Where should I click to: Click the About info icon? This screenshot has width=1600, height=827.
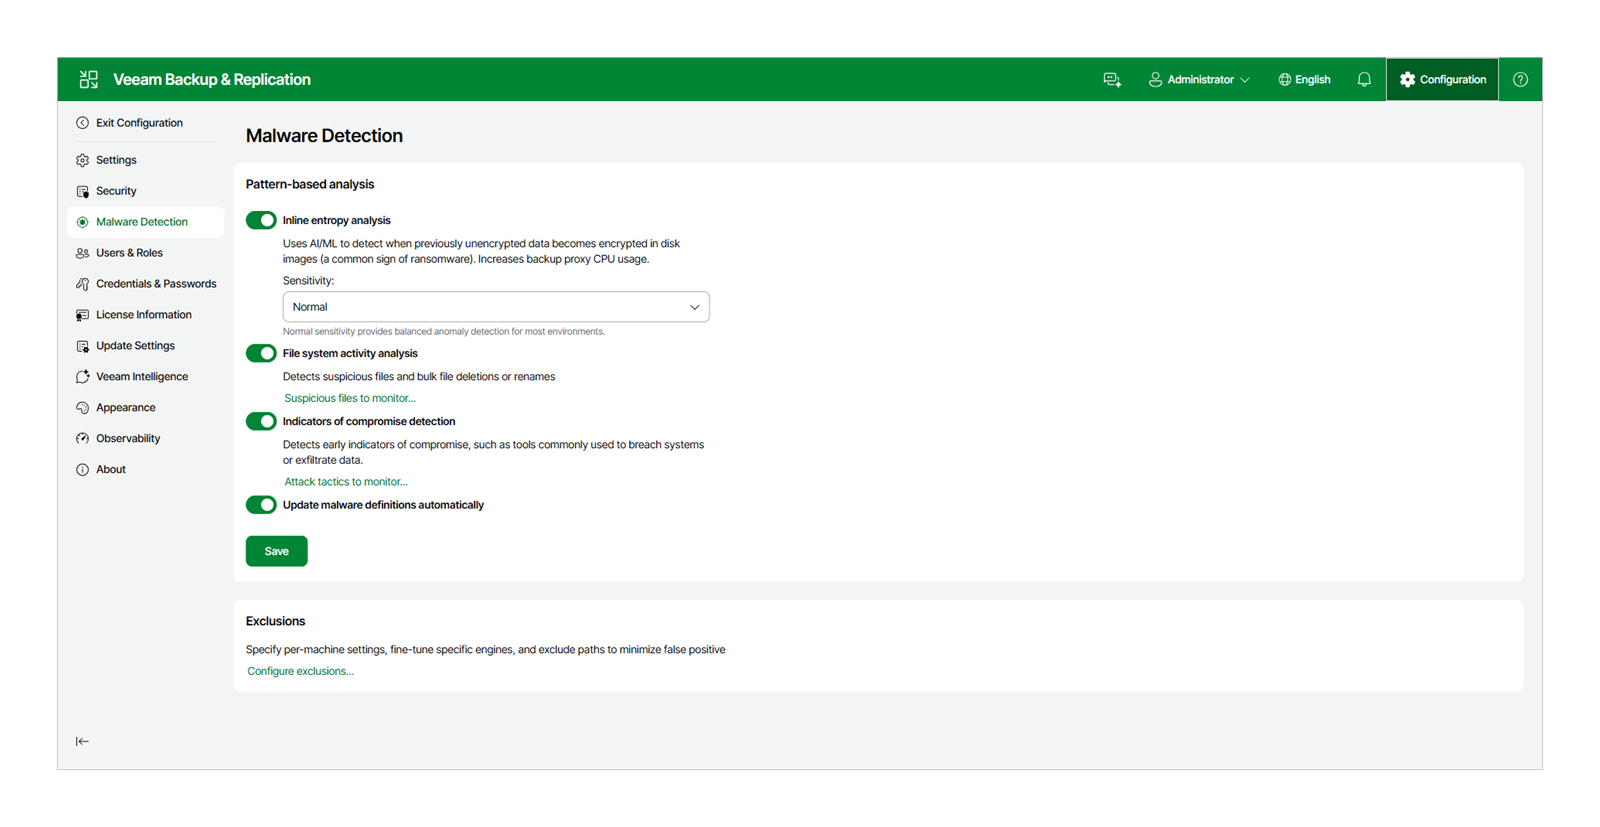click(x=82, y=470)
